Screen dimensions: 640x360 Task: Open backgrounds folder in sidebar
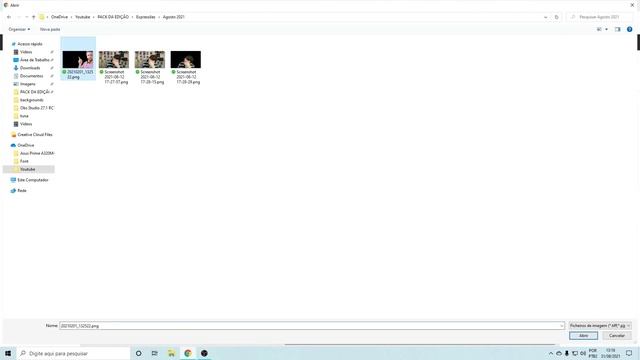tap(31, 100)
